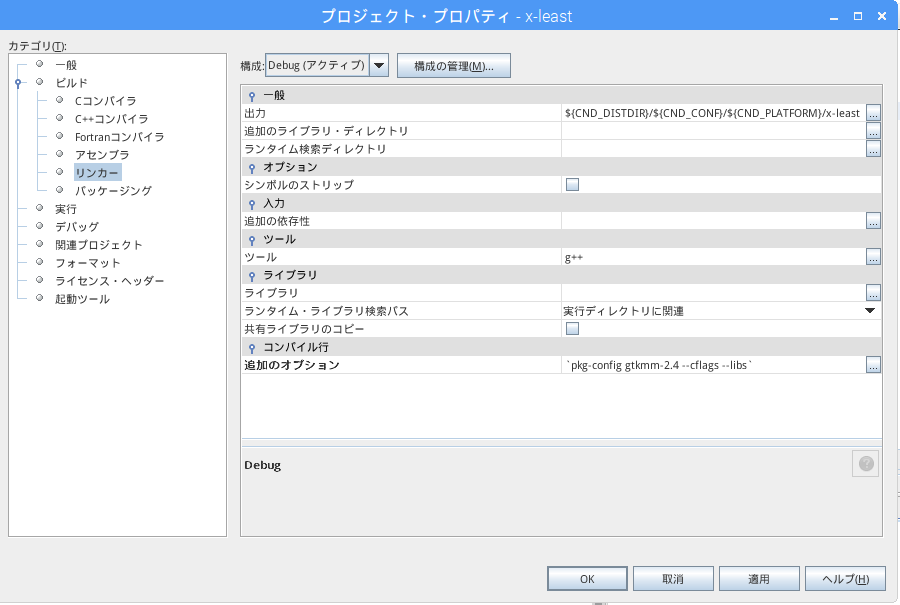Open the 構成 Debug dropdown
Image resolution: width=900 pixels, height=605 pixels.
coord(379,66)
